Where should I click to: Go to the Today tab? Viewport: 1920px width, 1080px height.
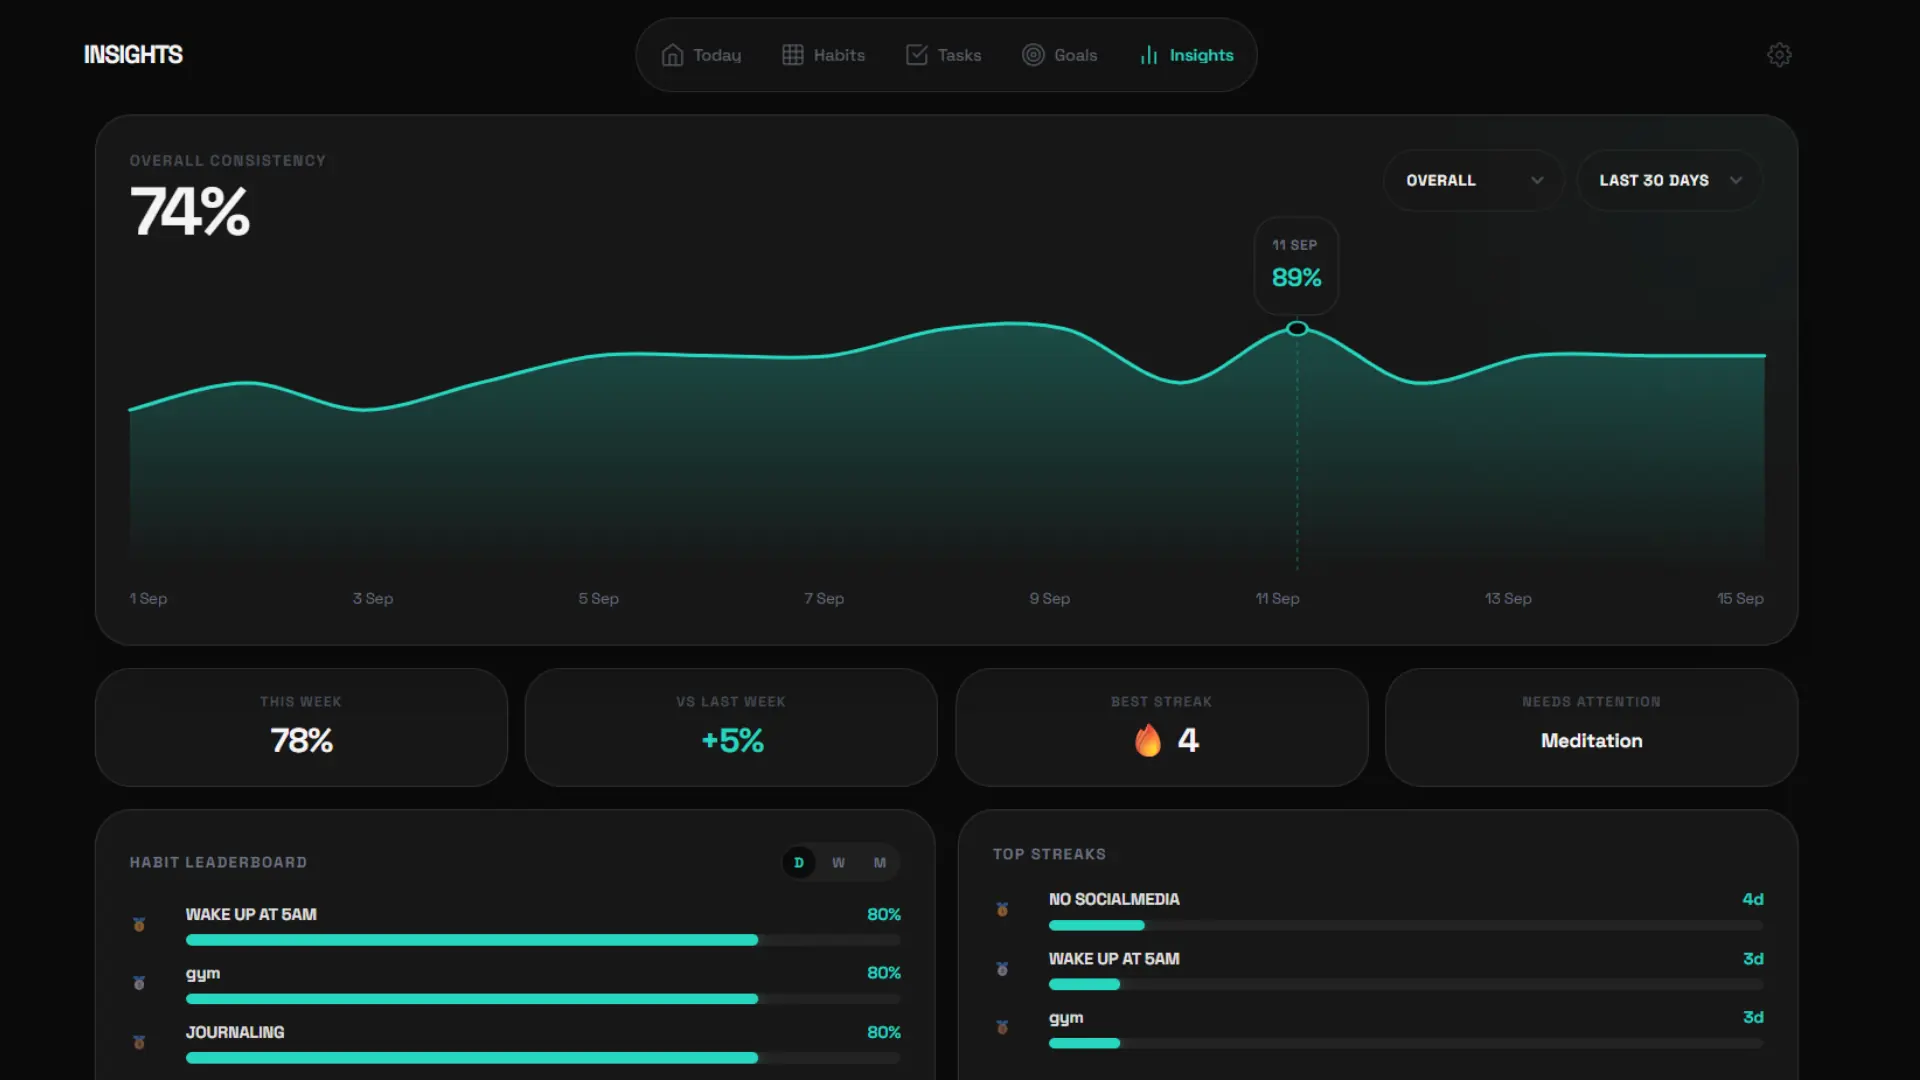pos(701,55)
